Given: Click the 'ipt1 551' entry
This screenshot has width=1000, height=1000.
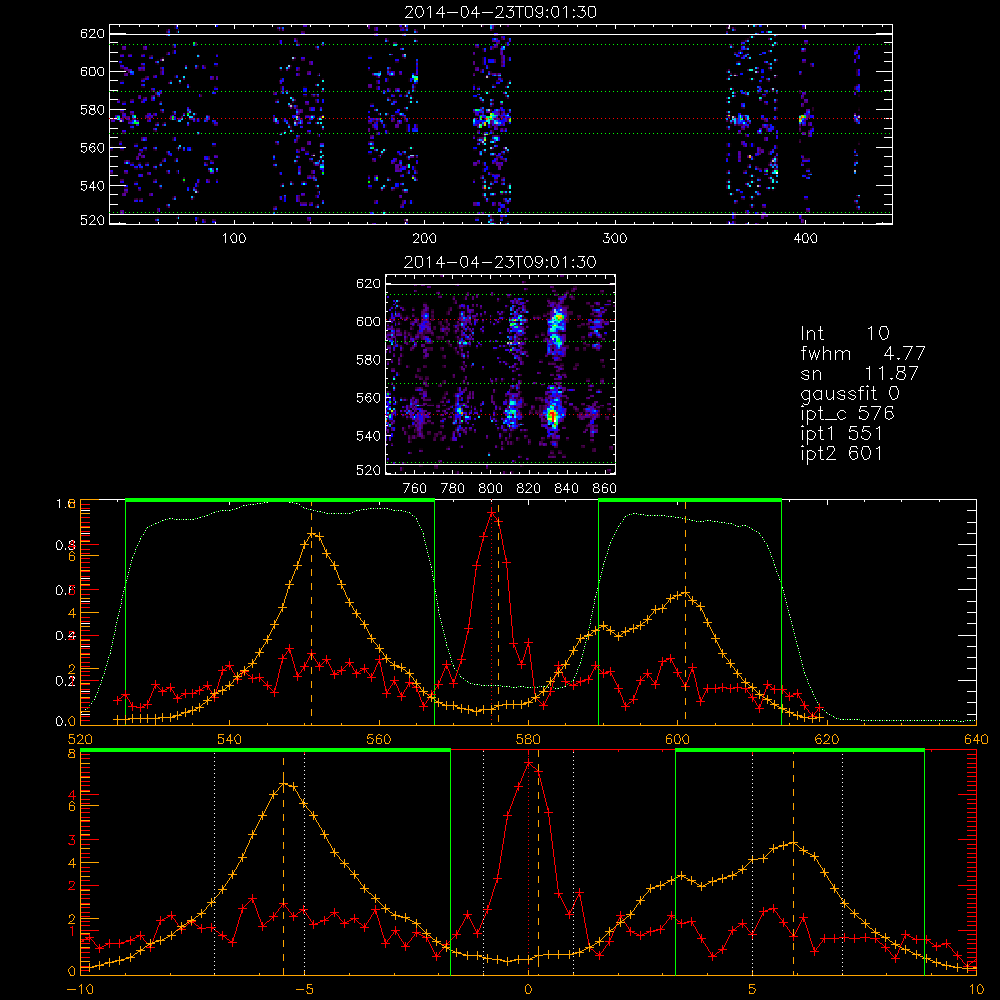Looking at the screenshot, I should point(841,434).
